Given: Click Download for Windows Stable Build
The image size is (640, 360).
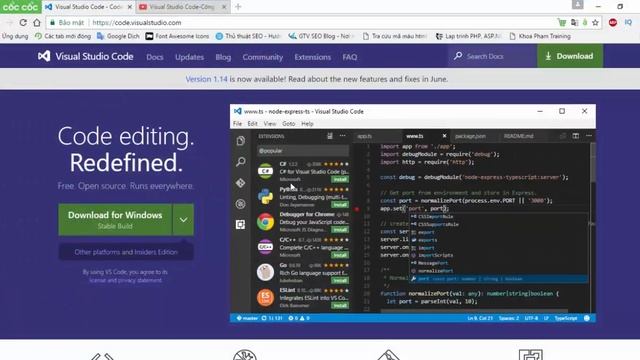Looking at the screenshot, I should (115, 220).
